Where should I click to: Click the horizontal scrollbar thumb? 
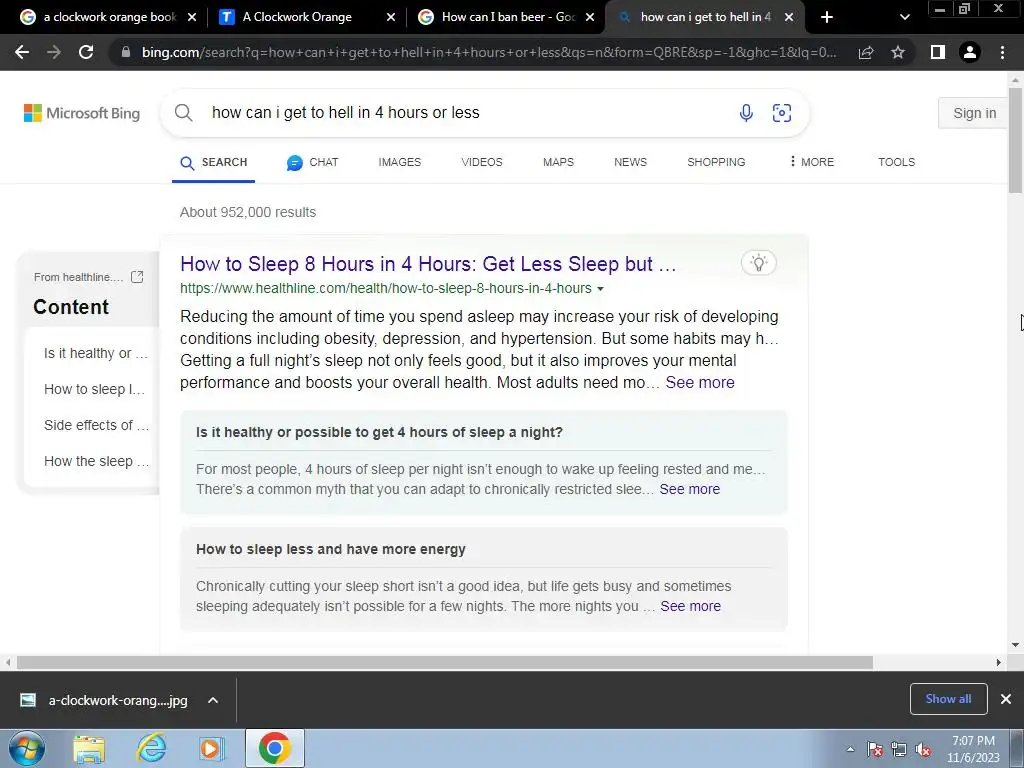point(445,662)
